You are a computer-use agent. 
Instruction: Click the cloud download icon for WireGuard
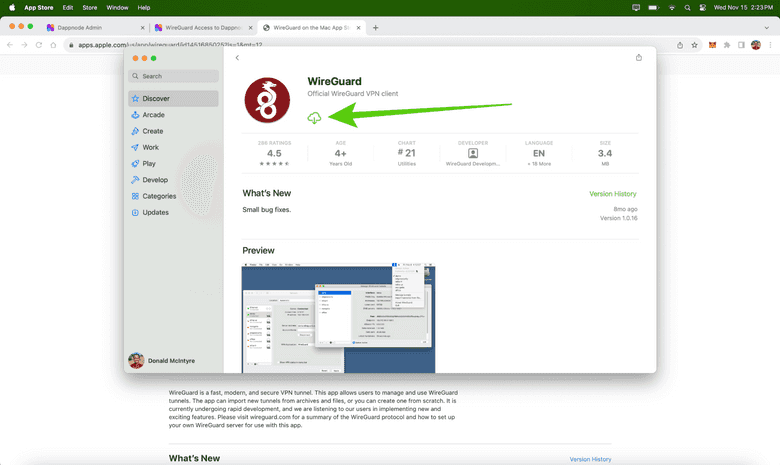(x=314, y=118)
